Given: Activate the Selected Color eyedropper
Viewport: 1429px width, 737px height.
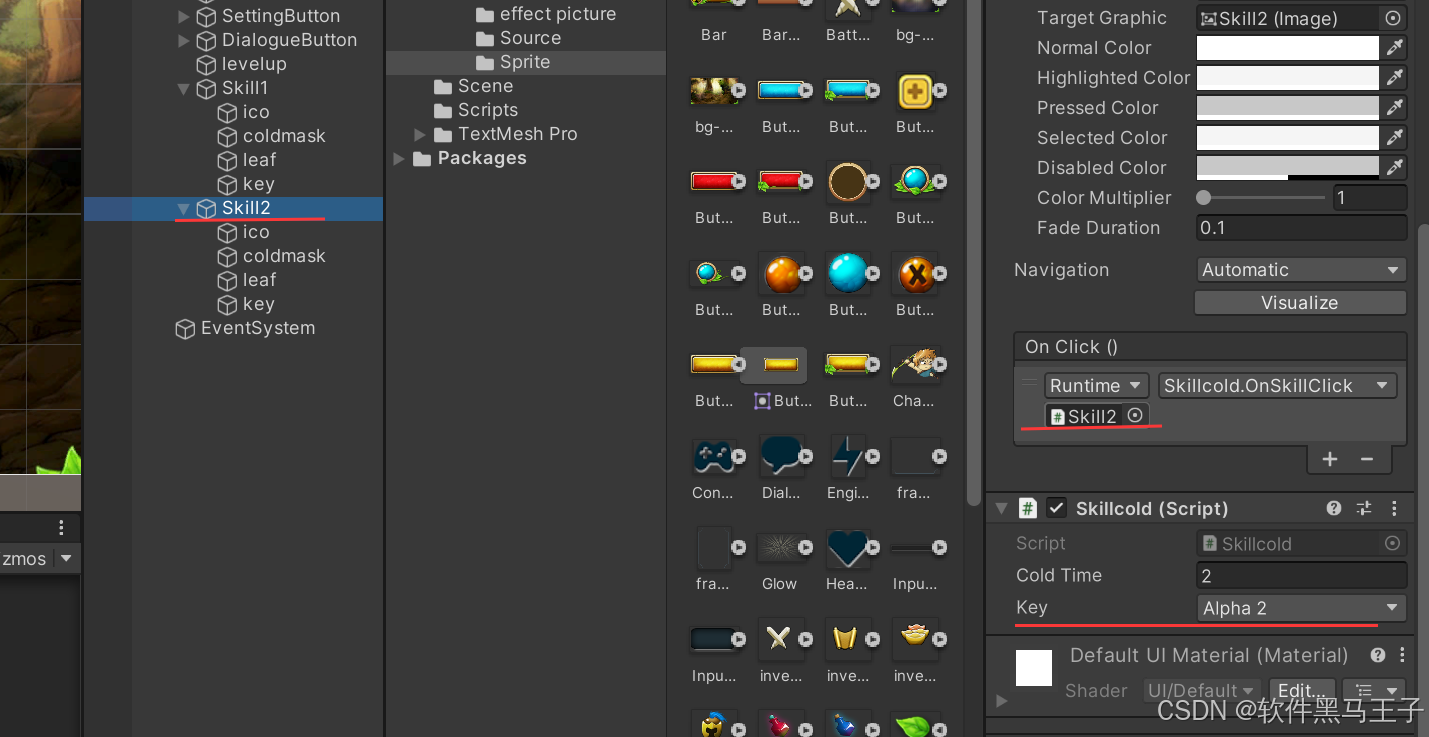Looking at the screenshot, I should (x=1394, y=138).
